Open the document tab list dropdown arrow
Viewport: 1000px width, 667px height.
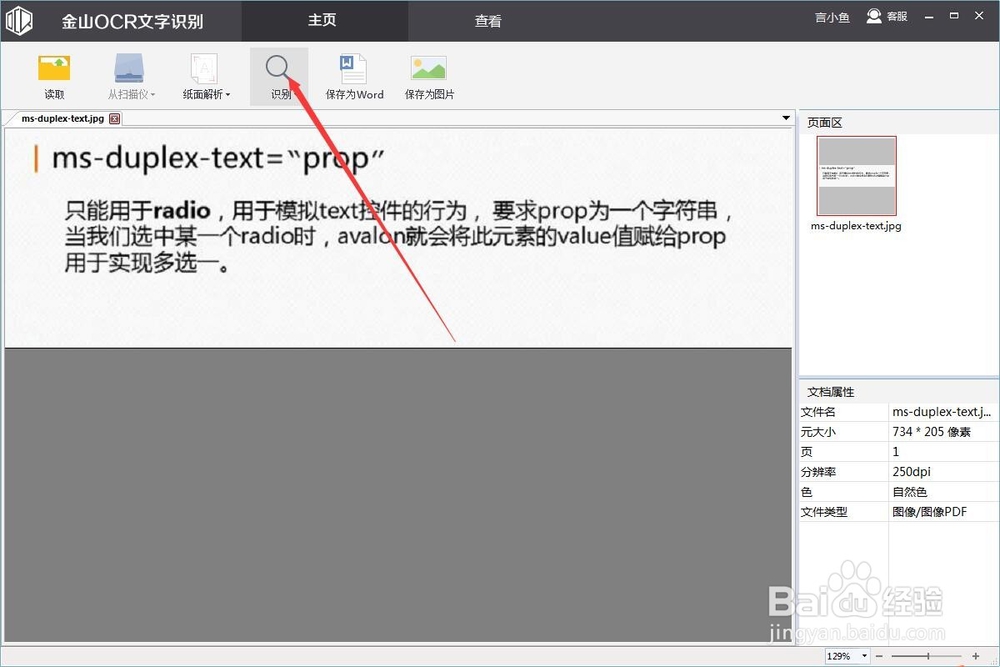[785, 118]
